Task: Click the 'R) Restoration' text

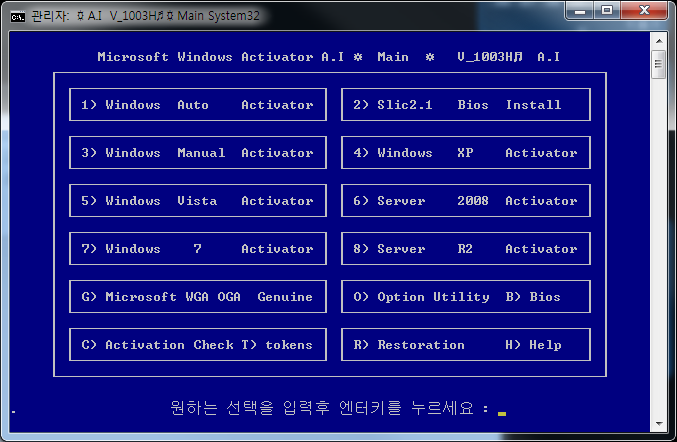Action: tap(409, 344)
